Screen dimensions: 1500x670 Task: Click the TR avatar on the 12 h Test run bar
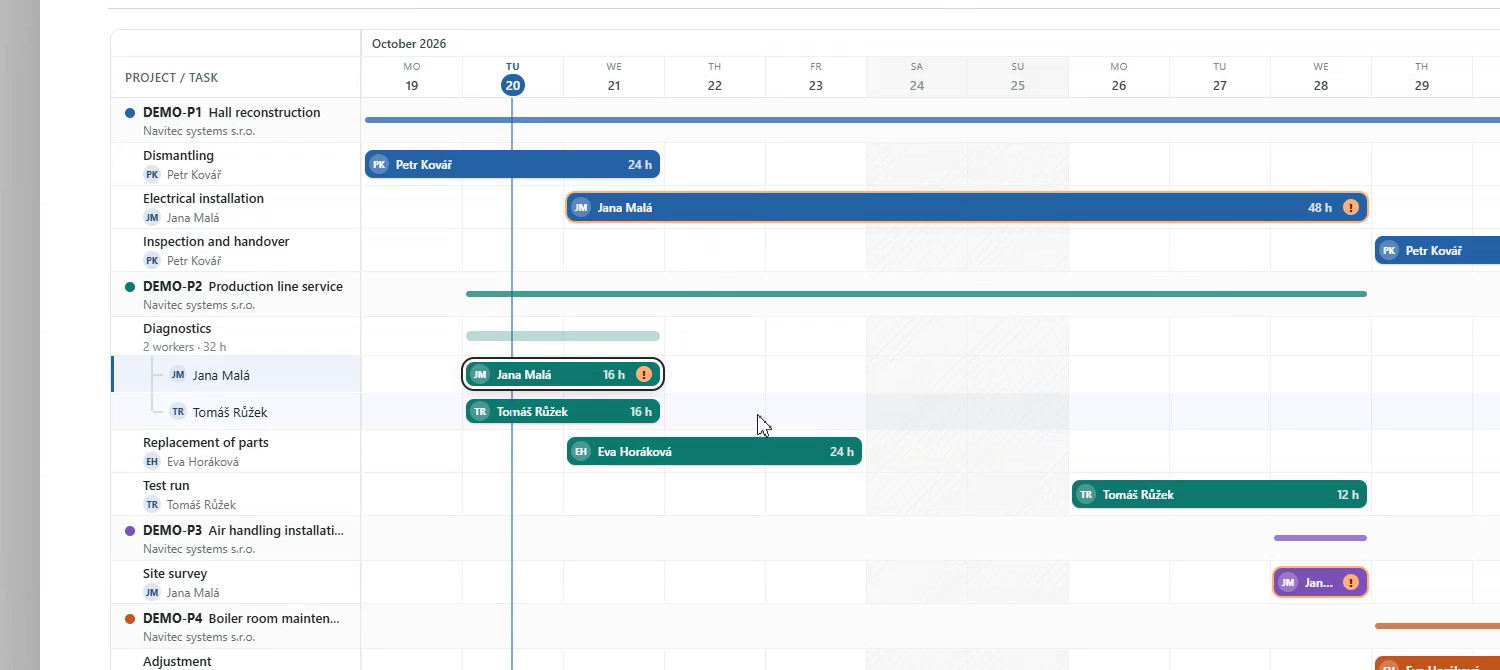click(1086, 494)
